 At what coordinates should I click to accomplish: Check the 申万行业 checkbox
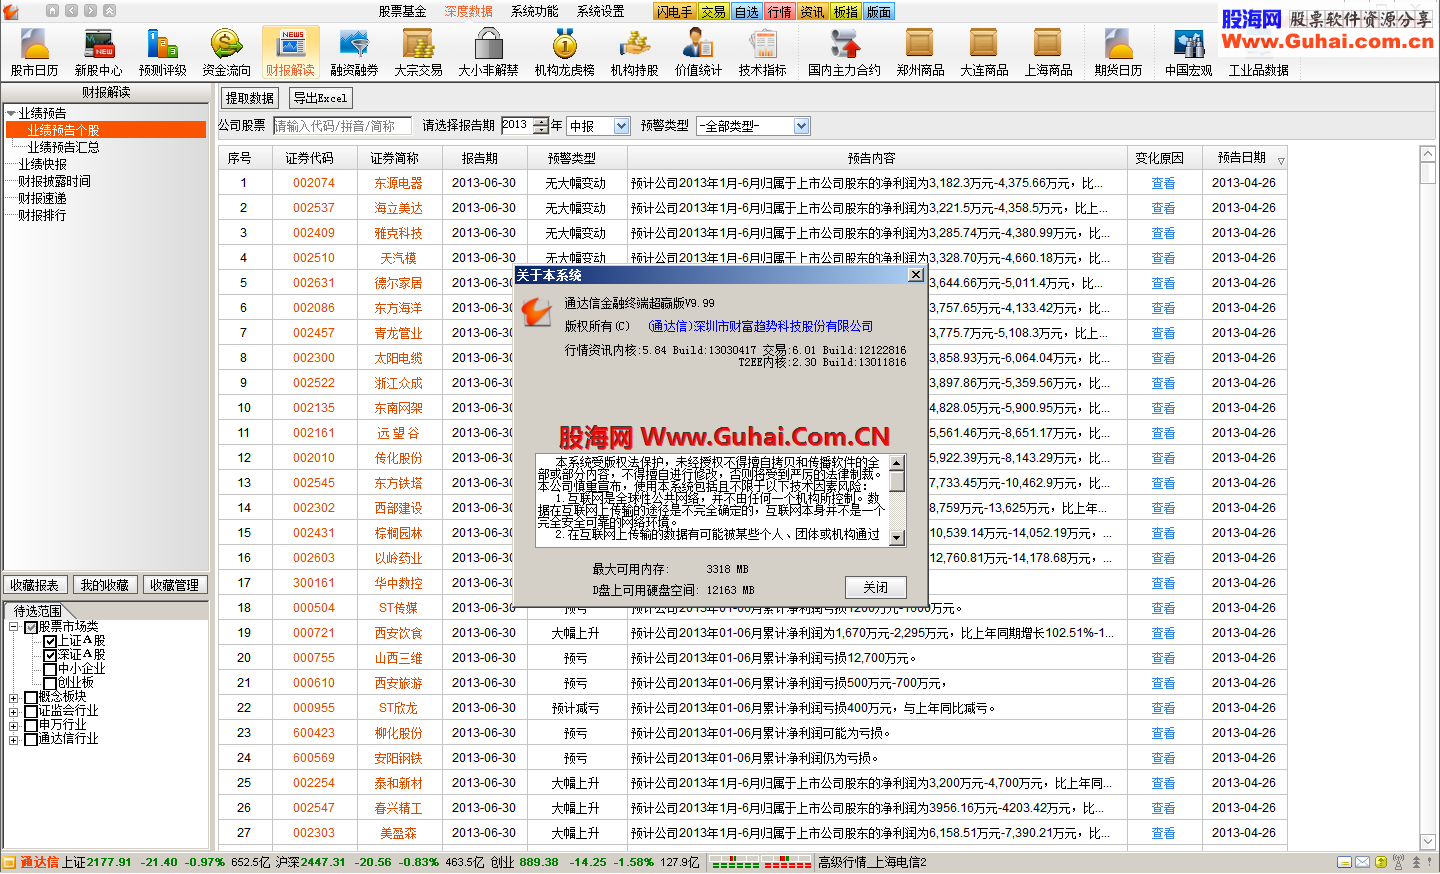(x=31, y=726)
